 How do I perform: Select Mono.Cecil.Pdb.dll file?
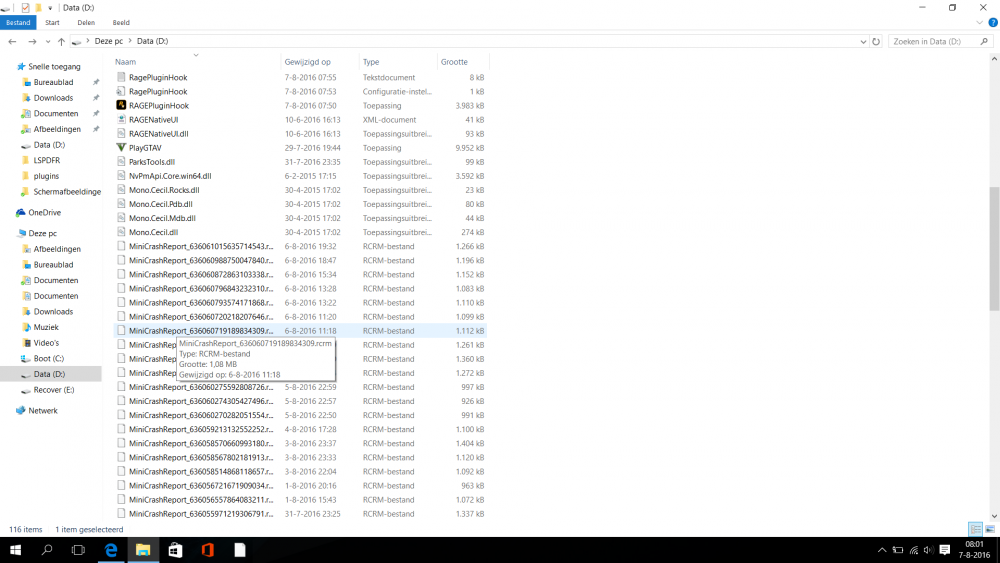[161, 204]
